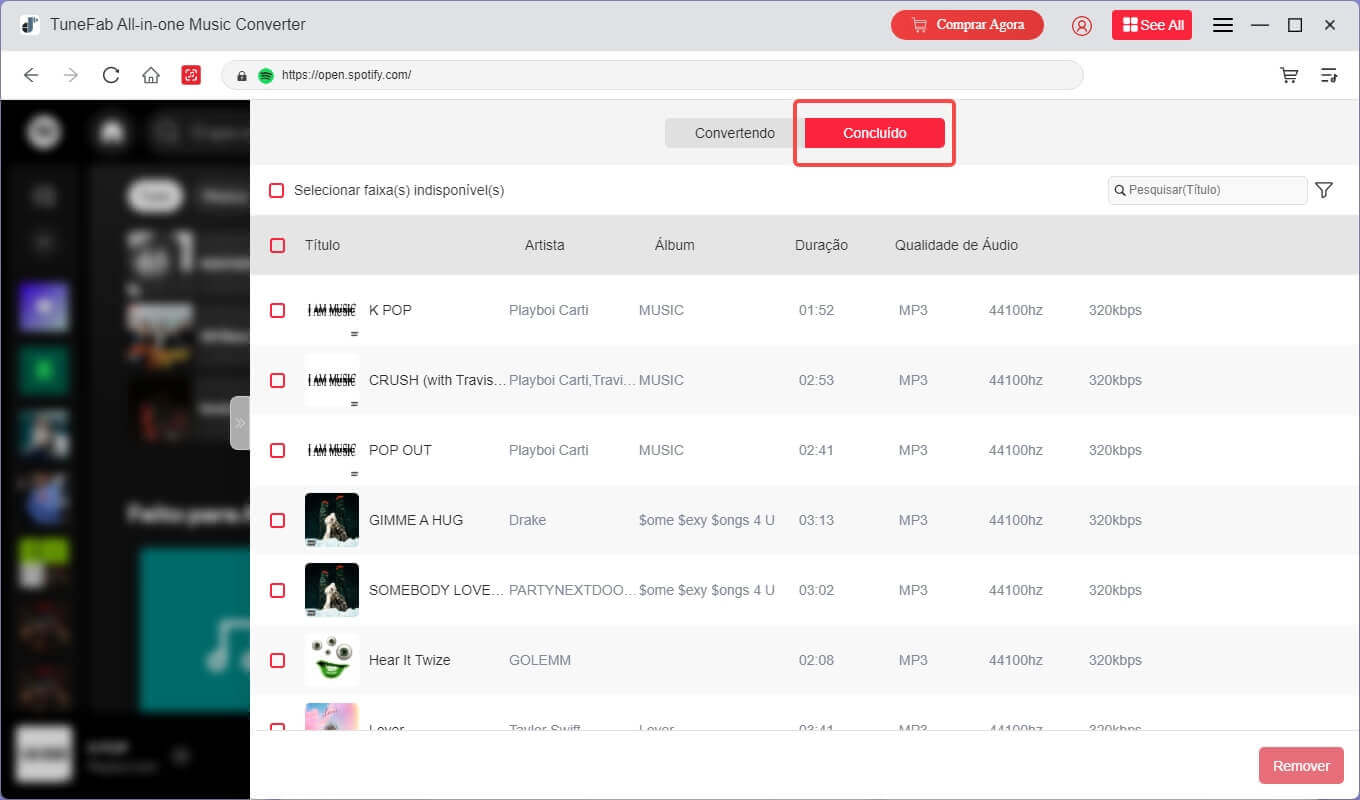Click the artist name Drake
This screenshot has height=800, width=1360.
528,520
